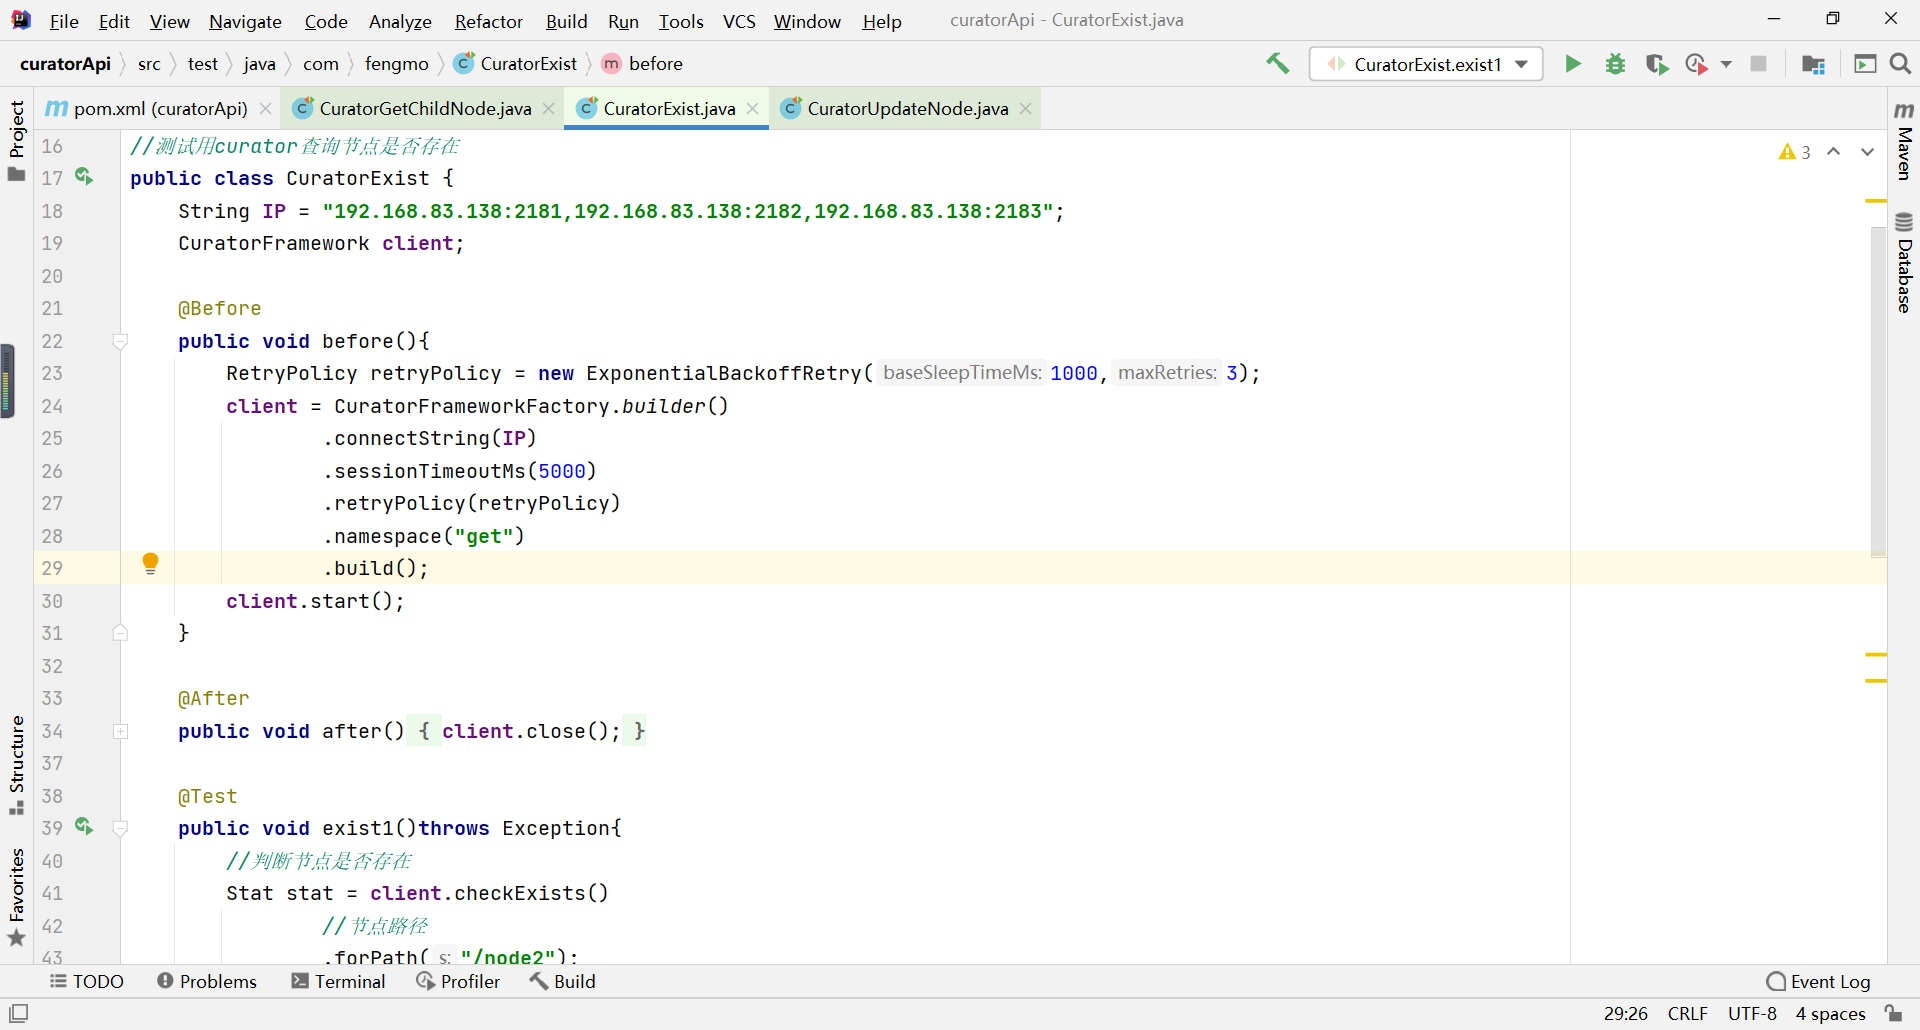Open Search Everywhere magnifier icon
The image size is (1920, 1030).
pos(1900,64)
